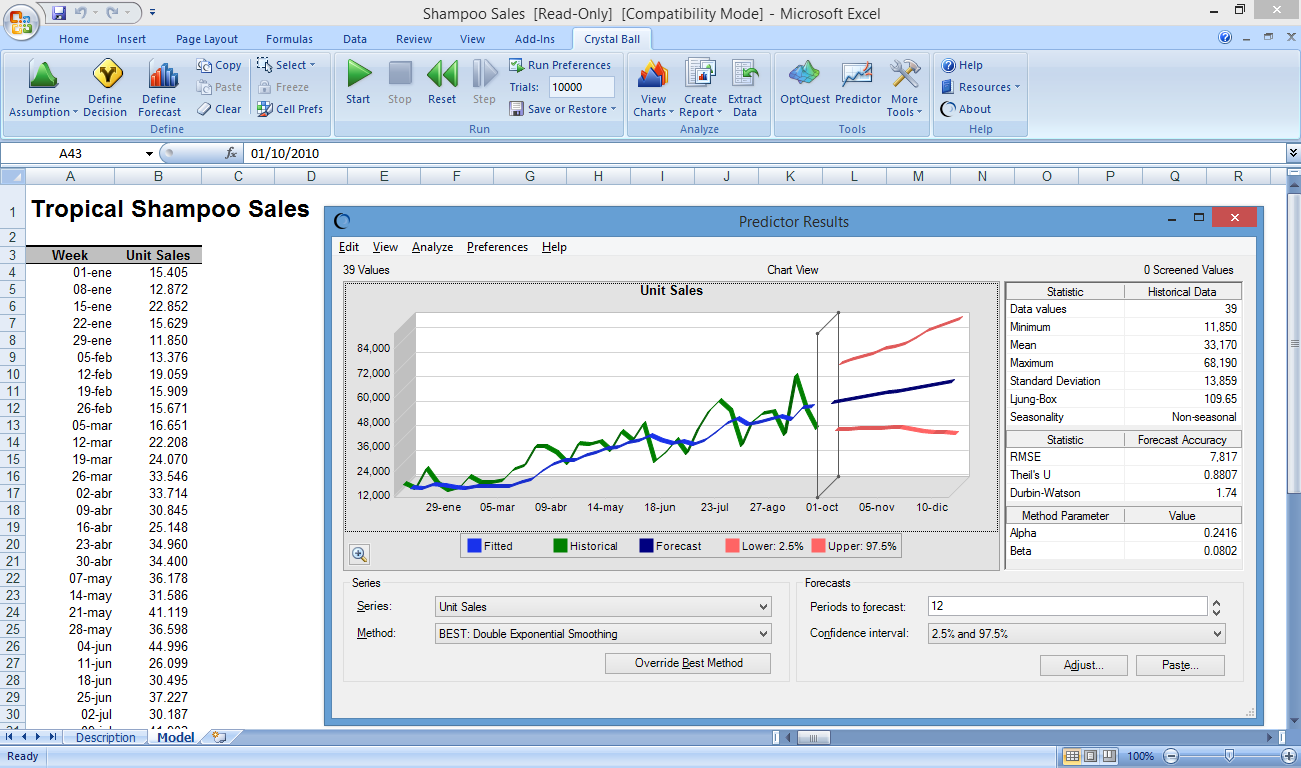Switch to Normal view in status bar
Viewport: 1301px width, 768px height.
[1072, 756]
